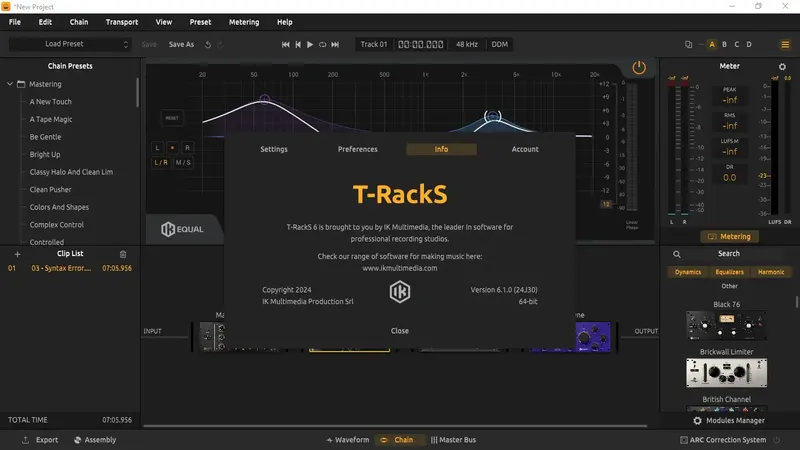Redo the last preset change
This screenshot has width=800, height=450.
click(220, 44)
